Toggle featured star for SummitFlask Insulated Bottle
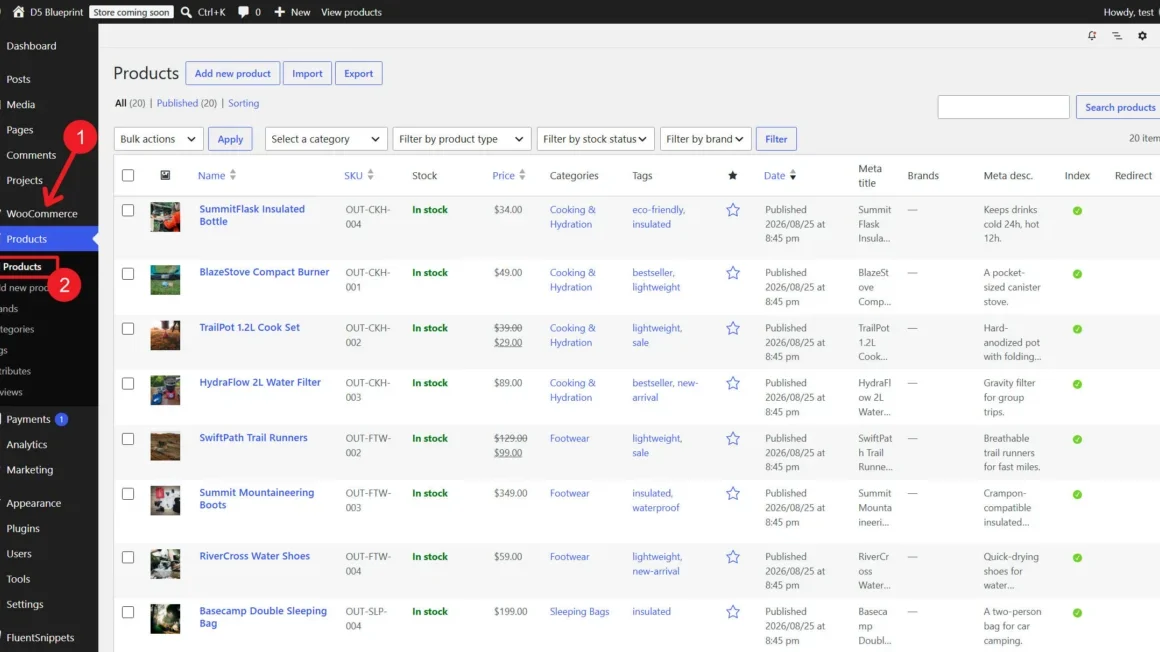Image resolution: width=1160 pixels, height=652 pixels. click(x=732, y=210)
